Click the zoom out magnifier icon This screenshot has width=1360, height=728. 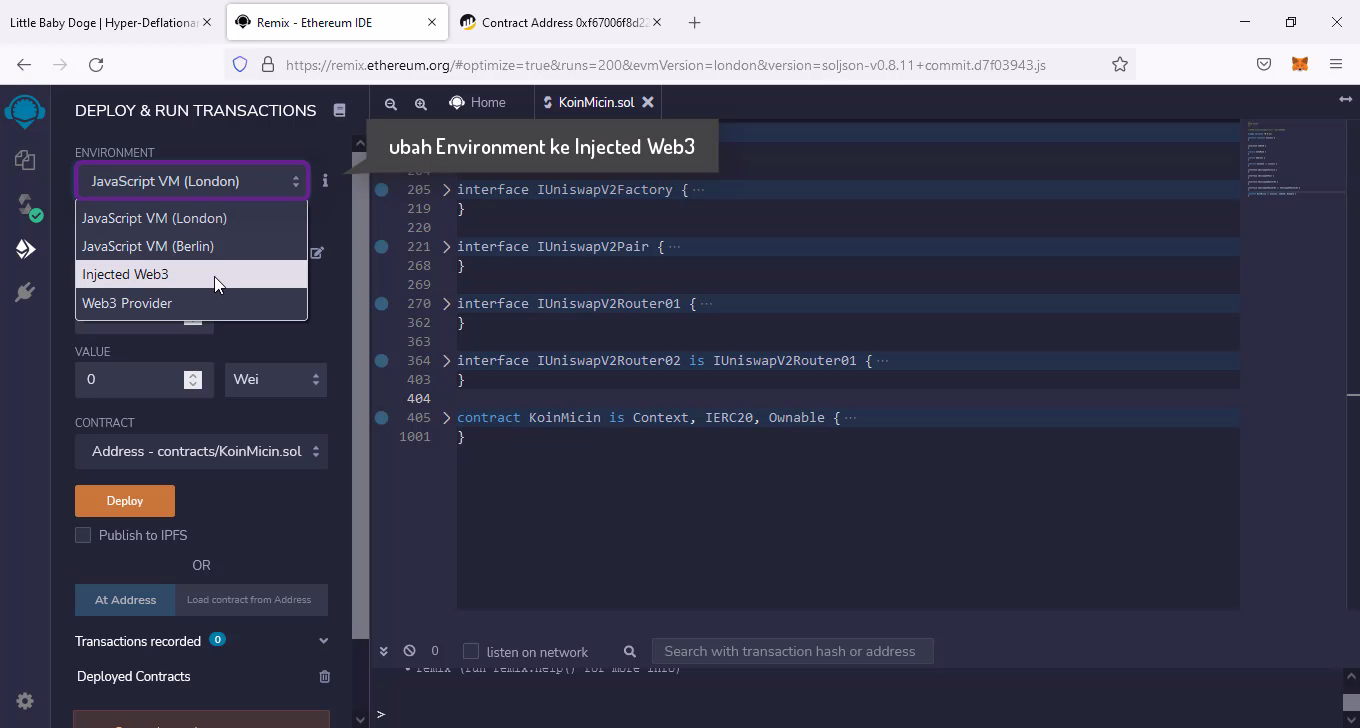(391, 103)
